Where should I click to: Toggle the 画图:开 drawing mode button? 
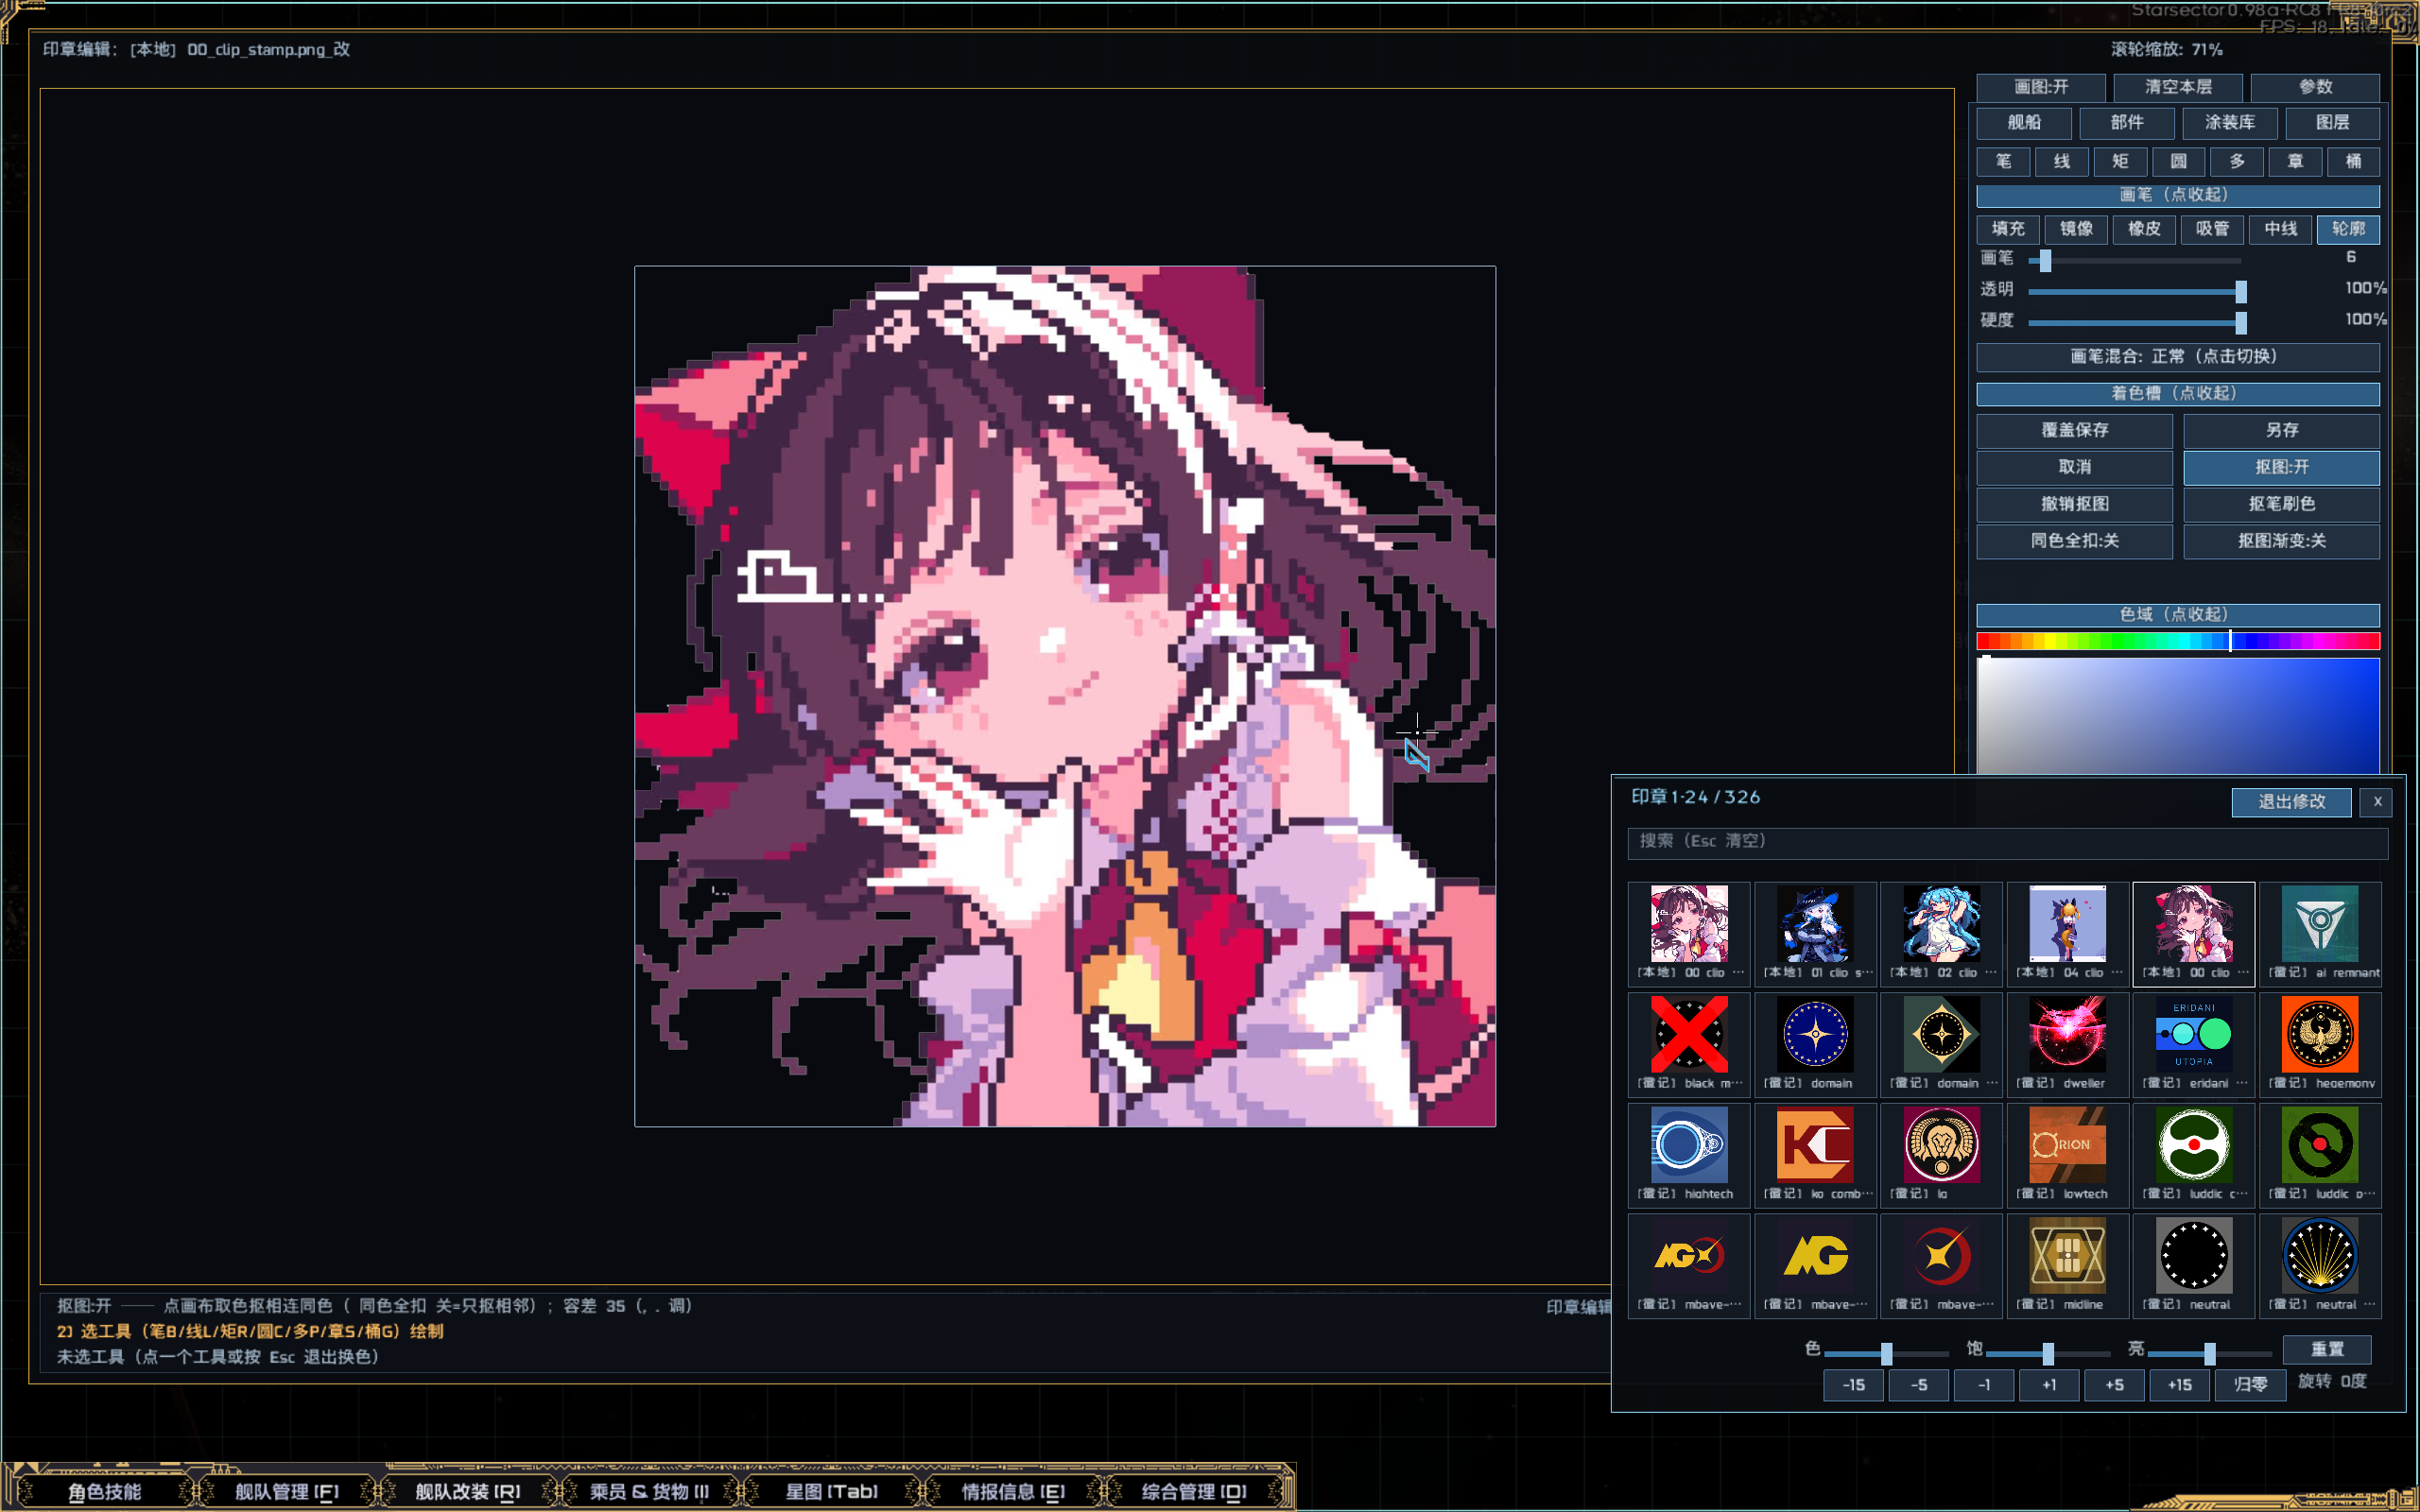tap(2041, 87)
